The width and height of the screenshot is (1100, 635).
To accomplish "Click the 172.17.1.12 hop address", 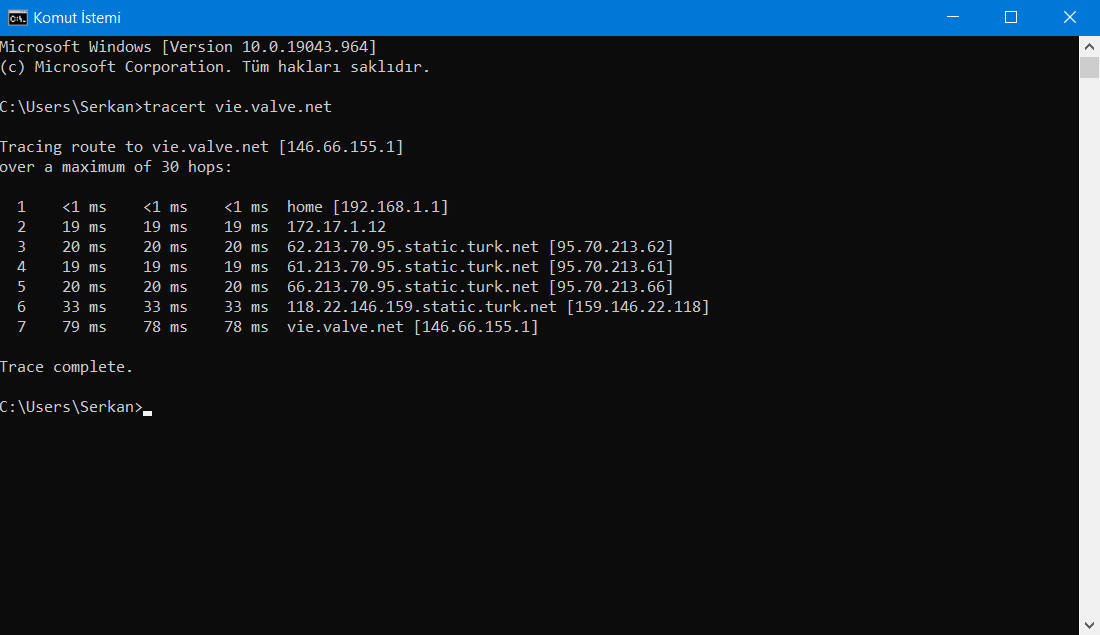I will (x=336, y=227).
